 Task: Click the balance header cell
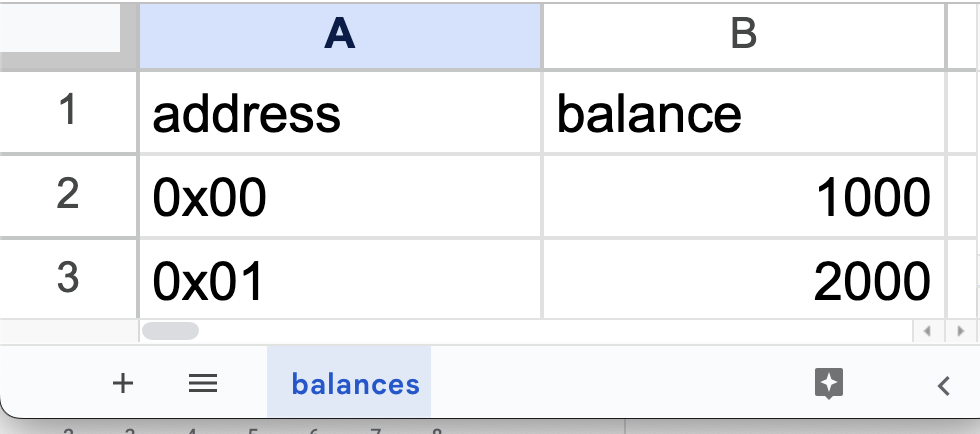744,113
